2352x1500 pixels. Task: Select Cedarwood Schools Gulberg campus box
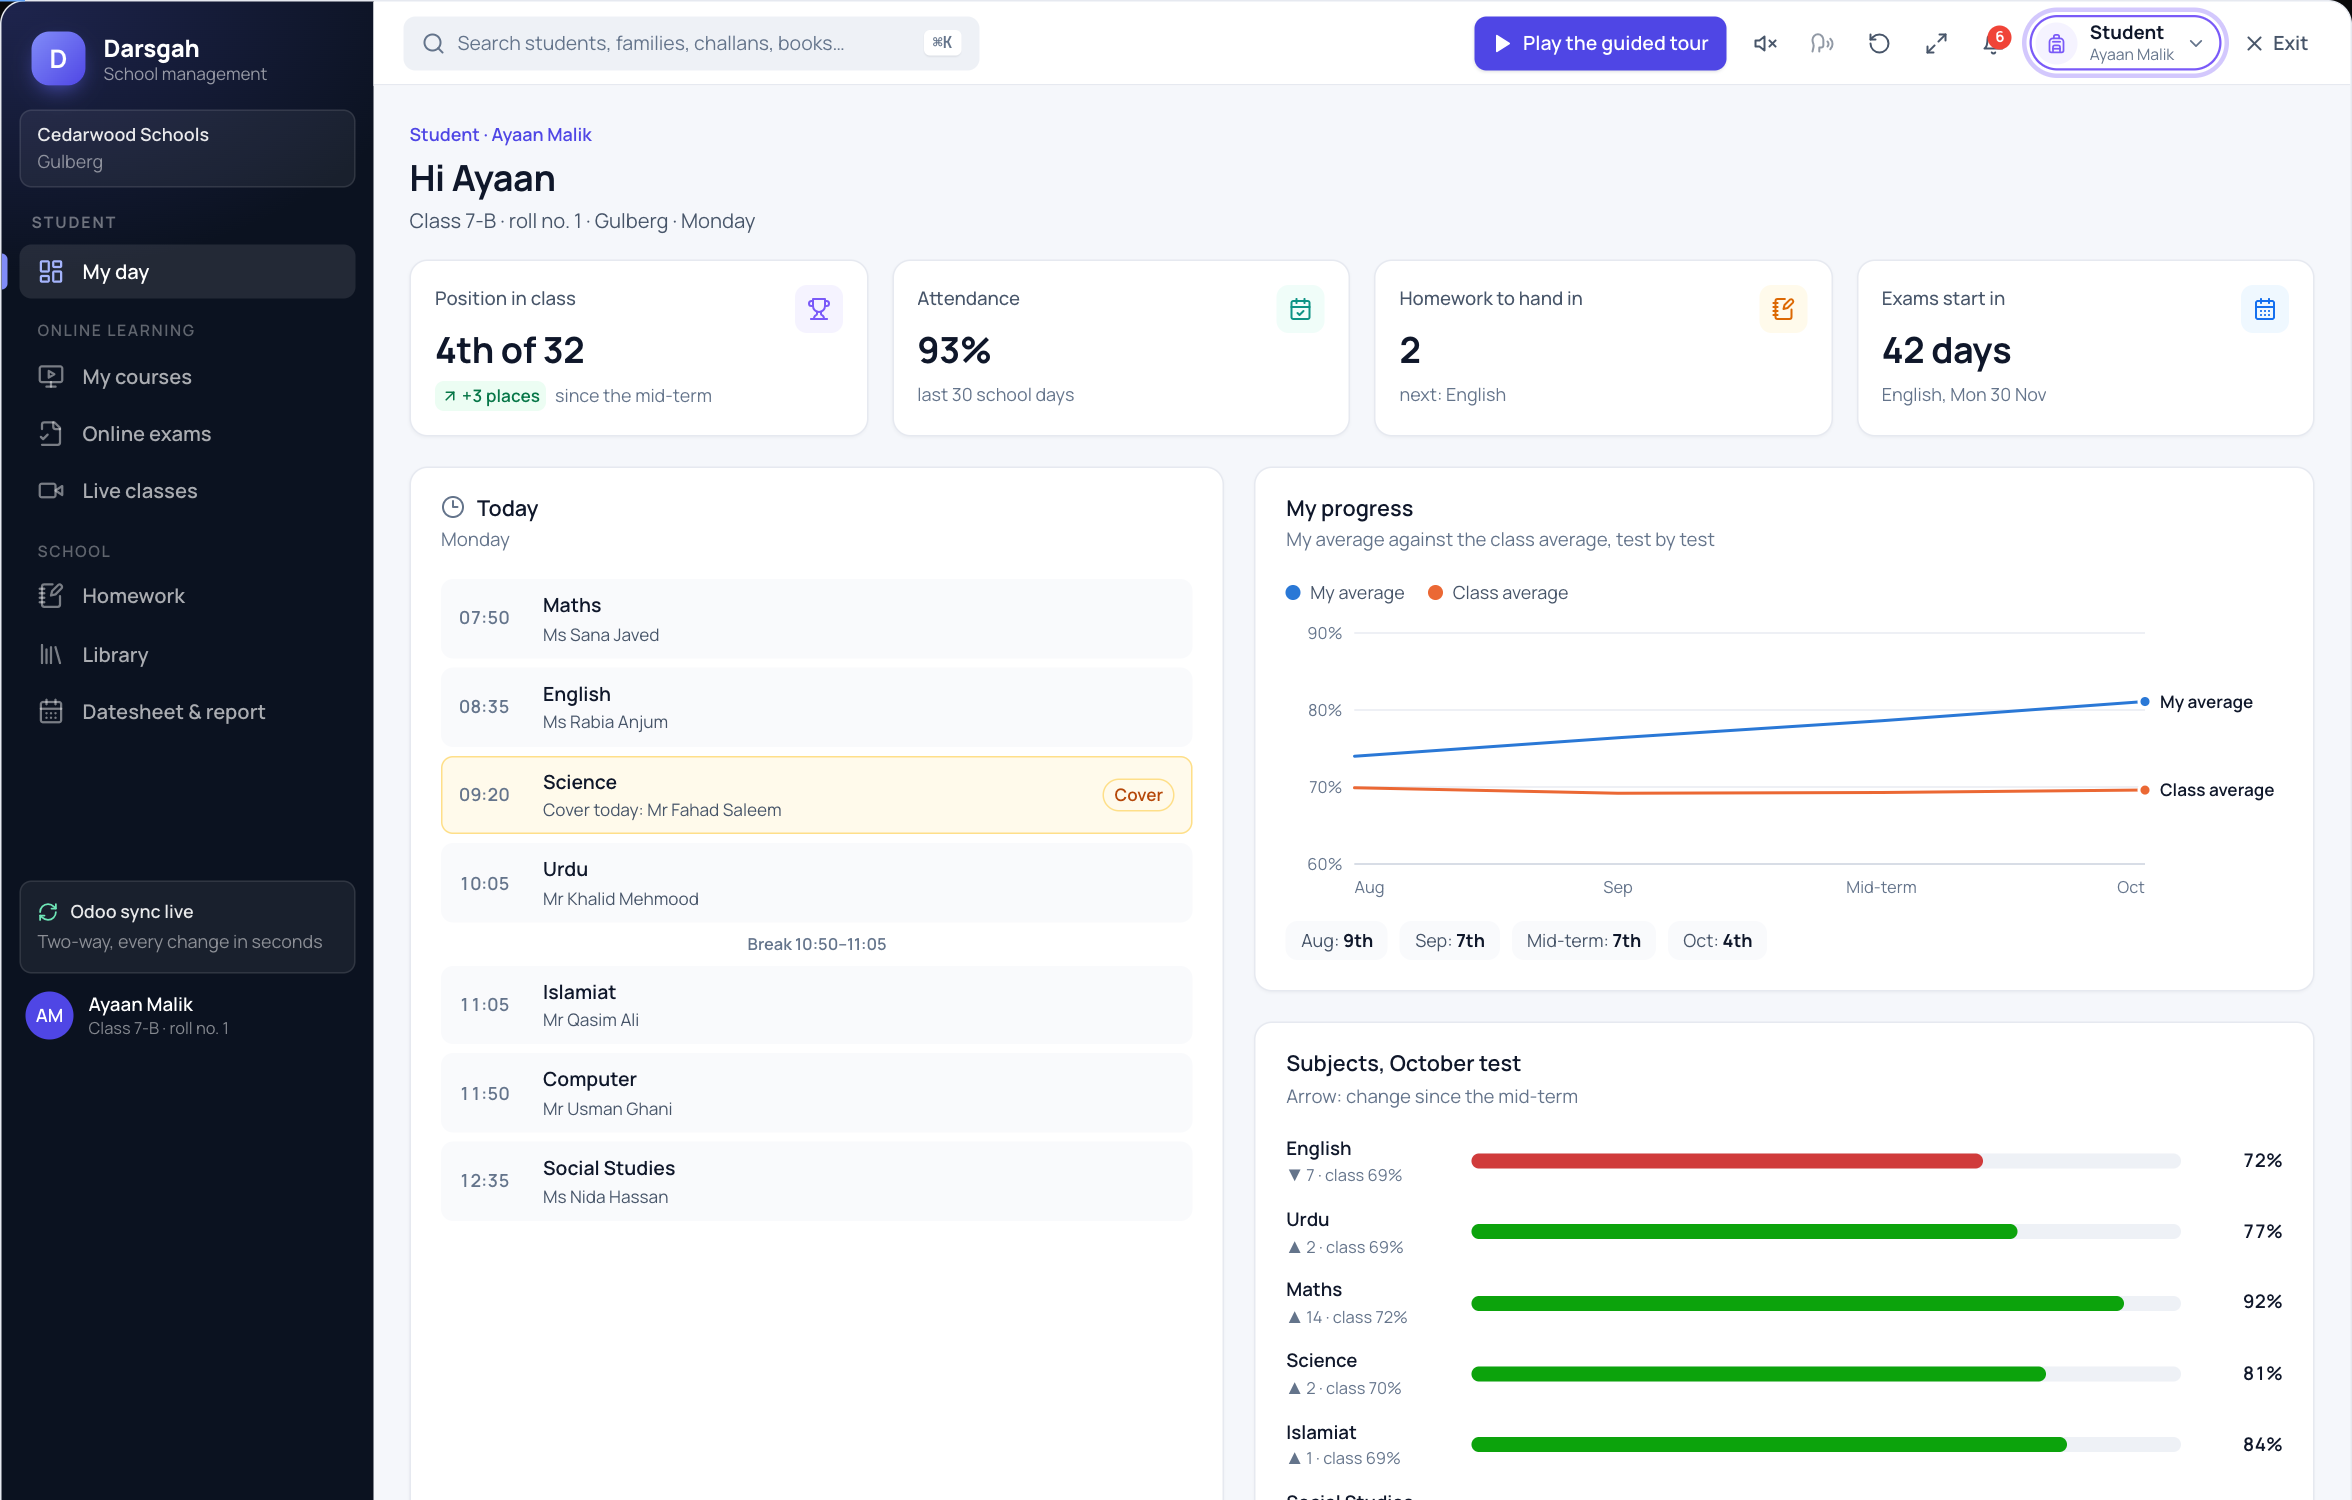pos(187,148)
